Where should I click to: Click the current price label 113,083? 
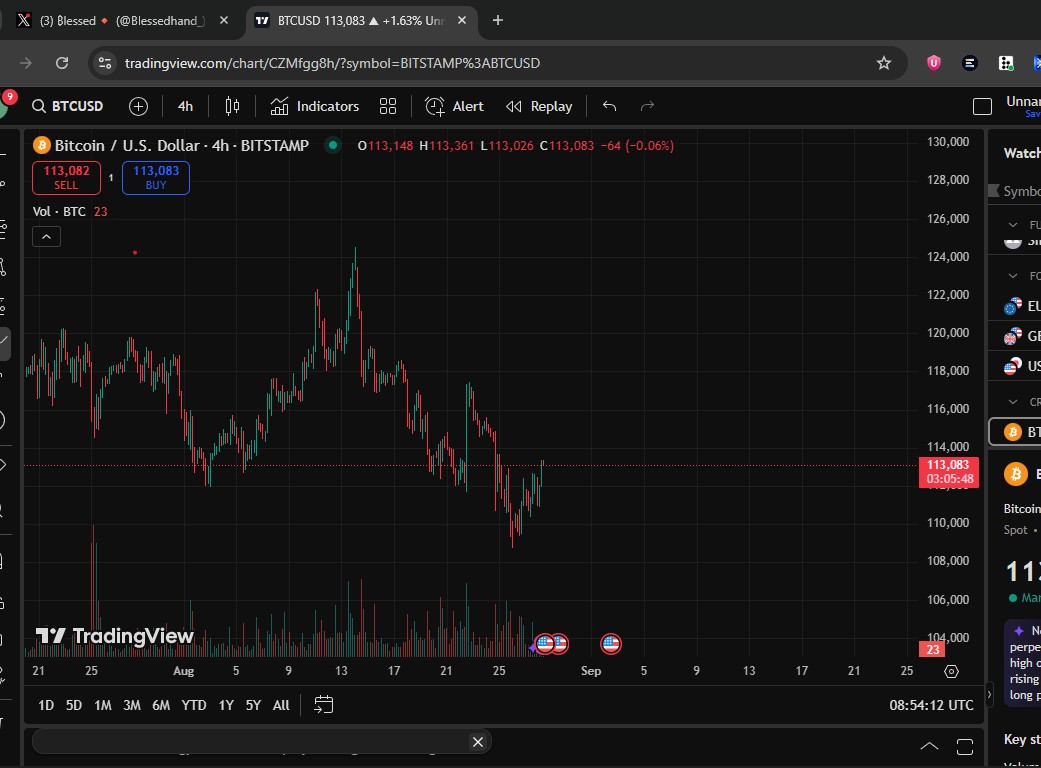point(949,471)
